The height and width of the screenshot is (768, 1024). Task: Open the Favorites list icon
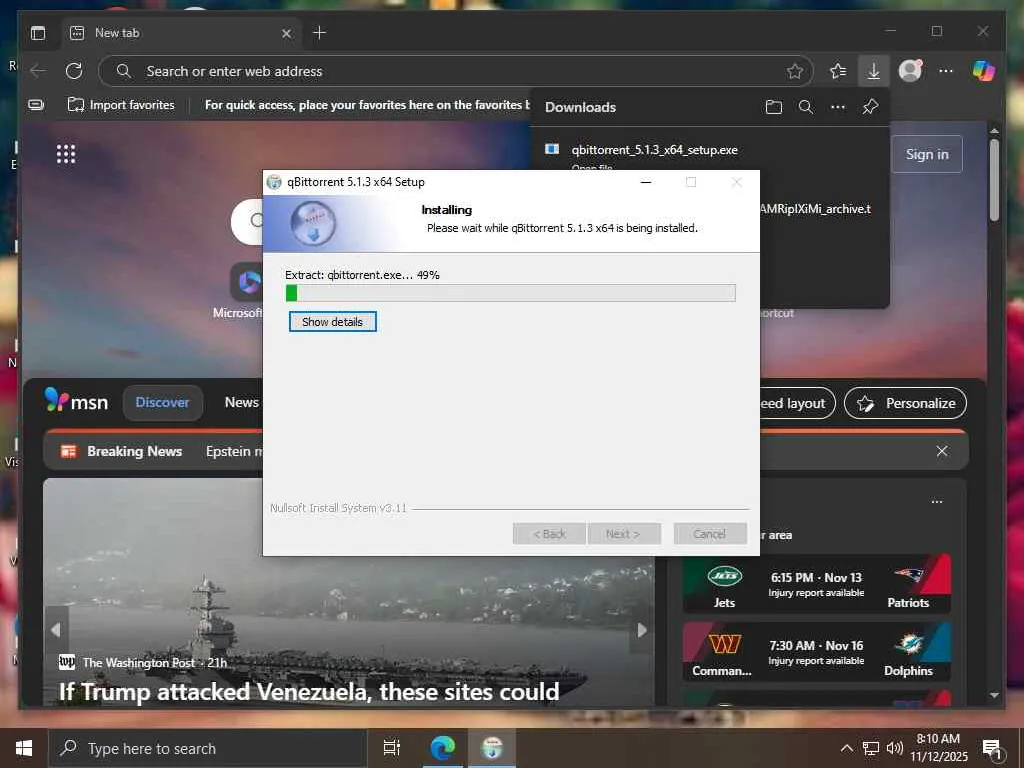[x=838, y=71]
